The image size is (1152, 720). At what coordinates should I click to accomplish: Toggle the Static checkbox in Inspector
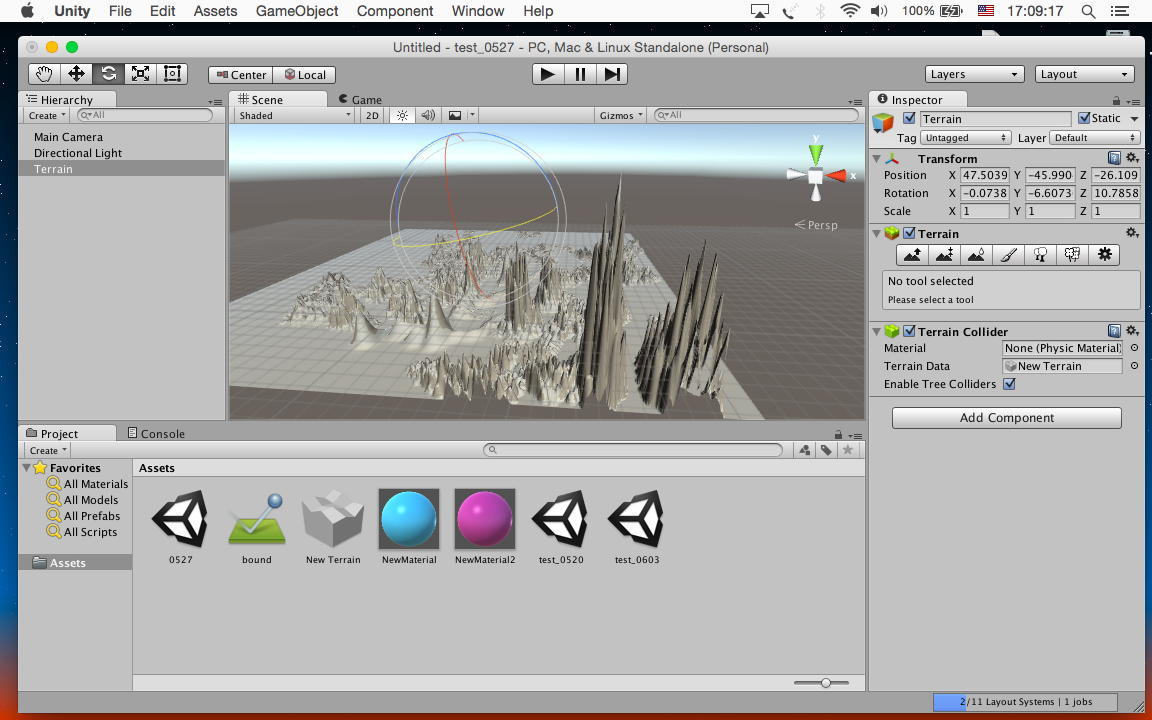[1084, 118]
